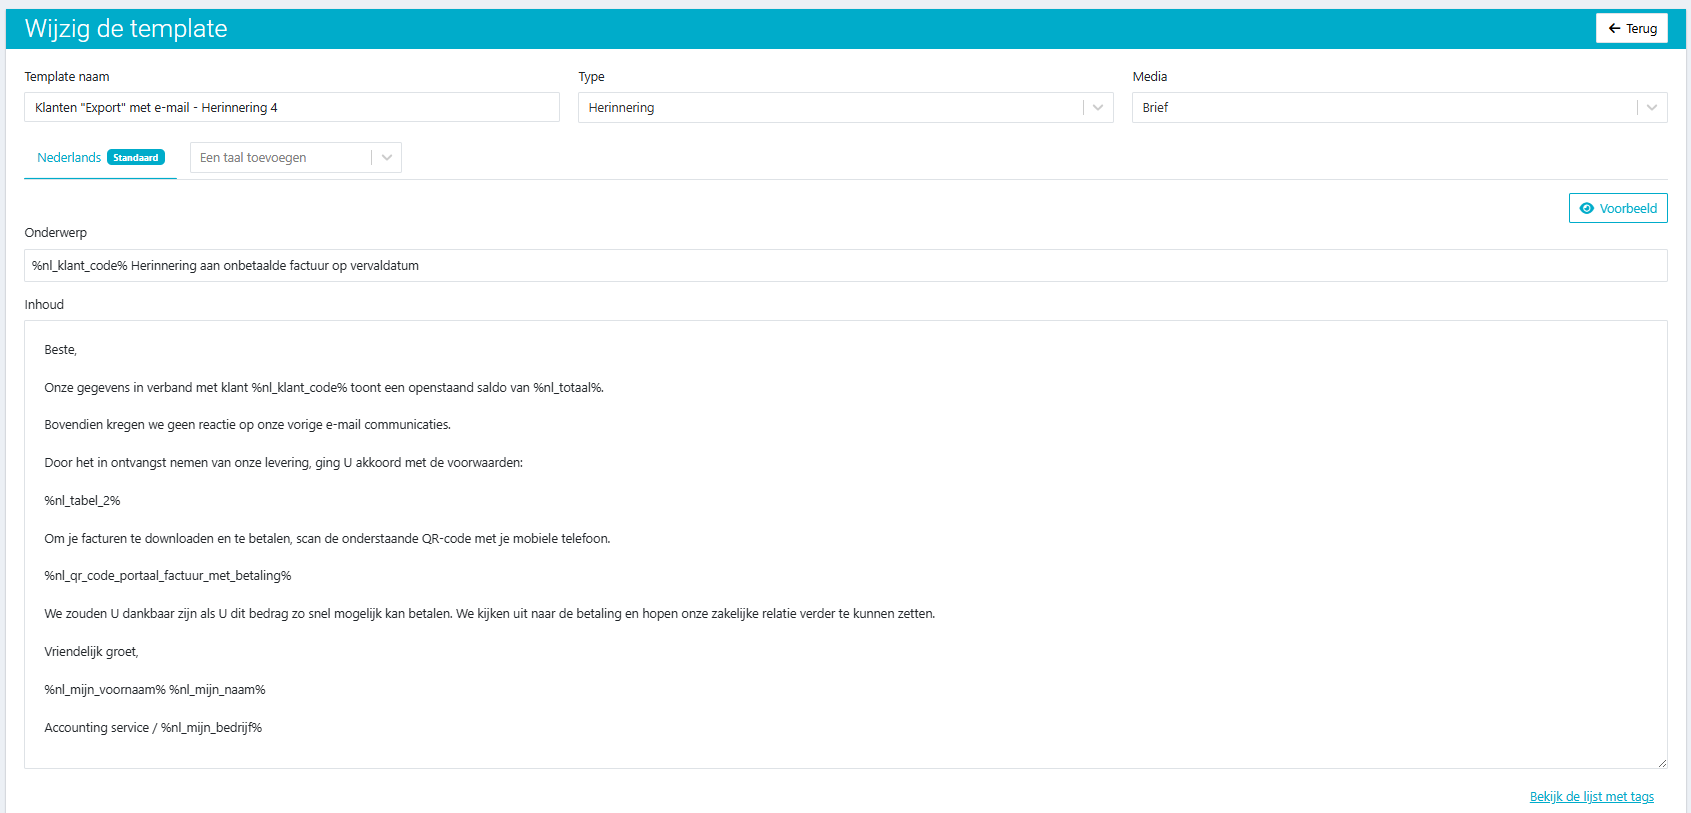Screen dimensions: 1691x813
Task: Click the 'Beste,' greeting line
Action: (60, 349)
